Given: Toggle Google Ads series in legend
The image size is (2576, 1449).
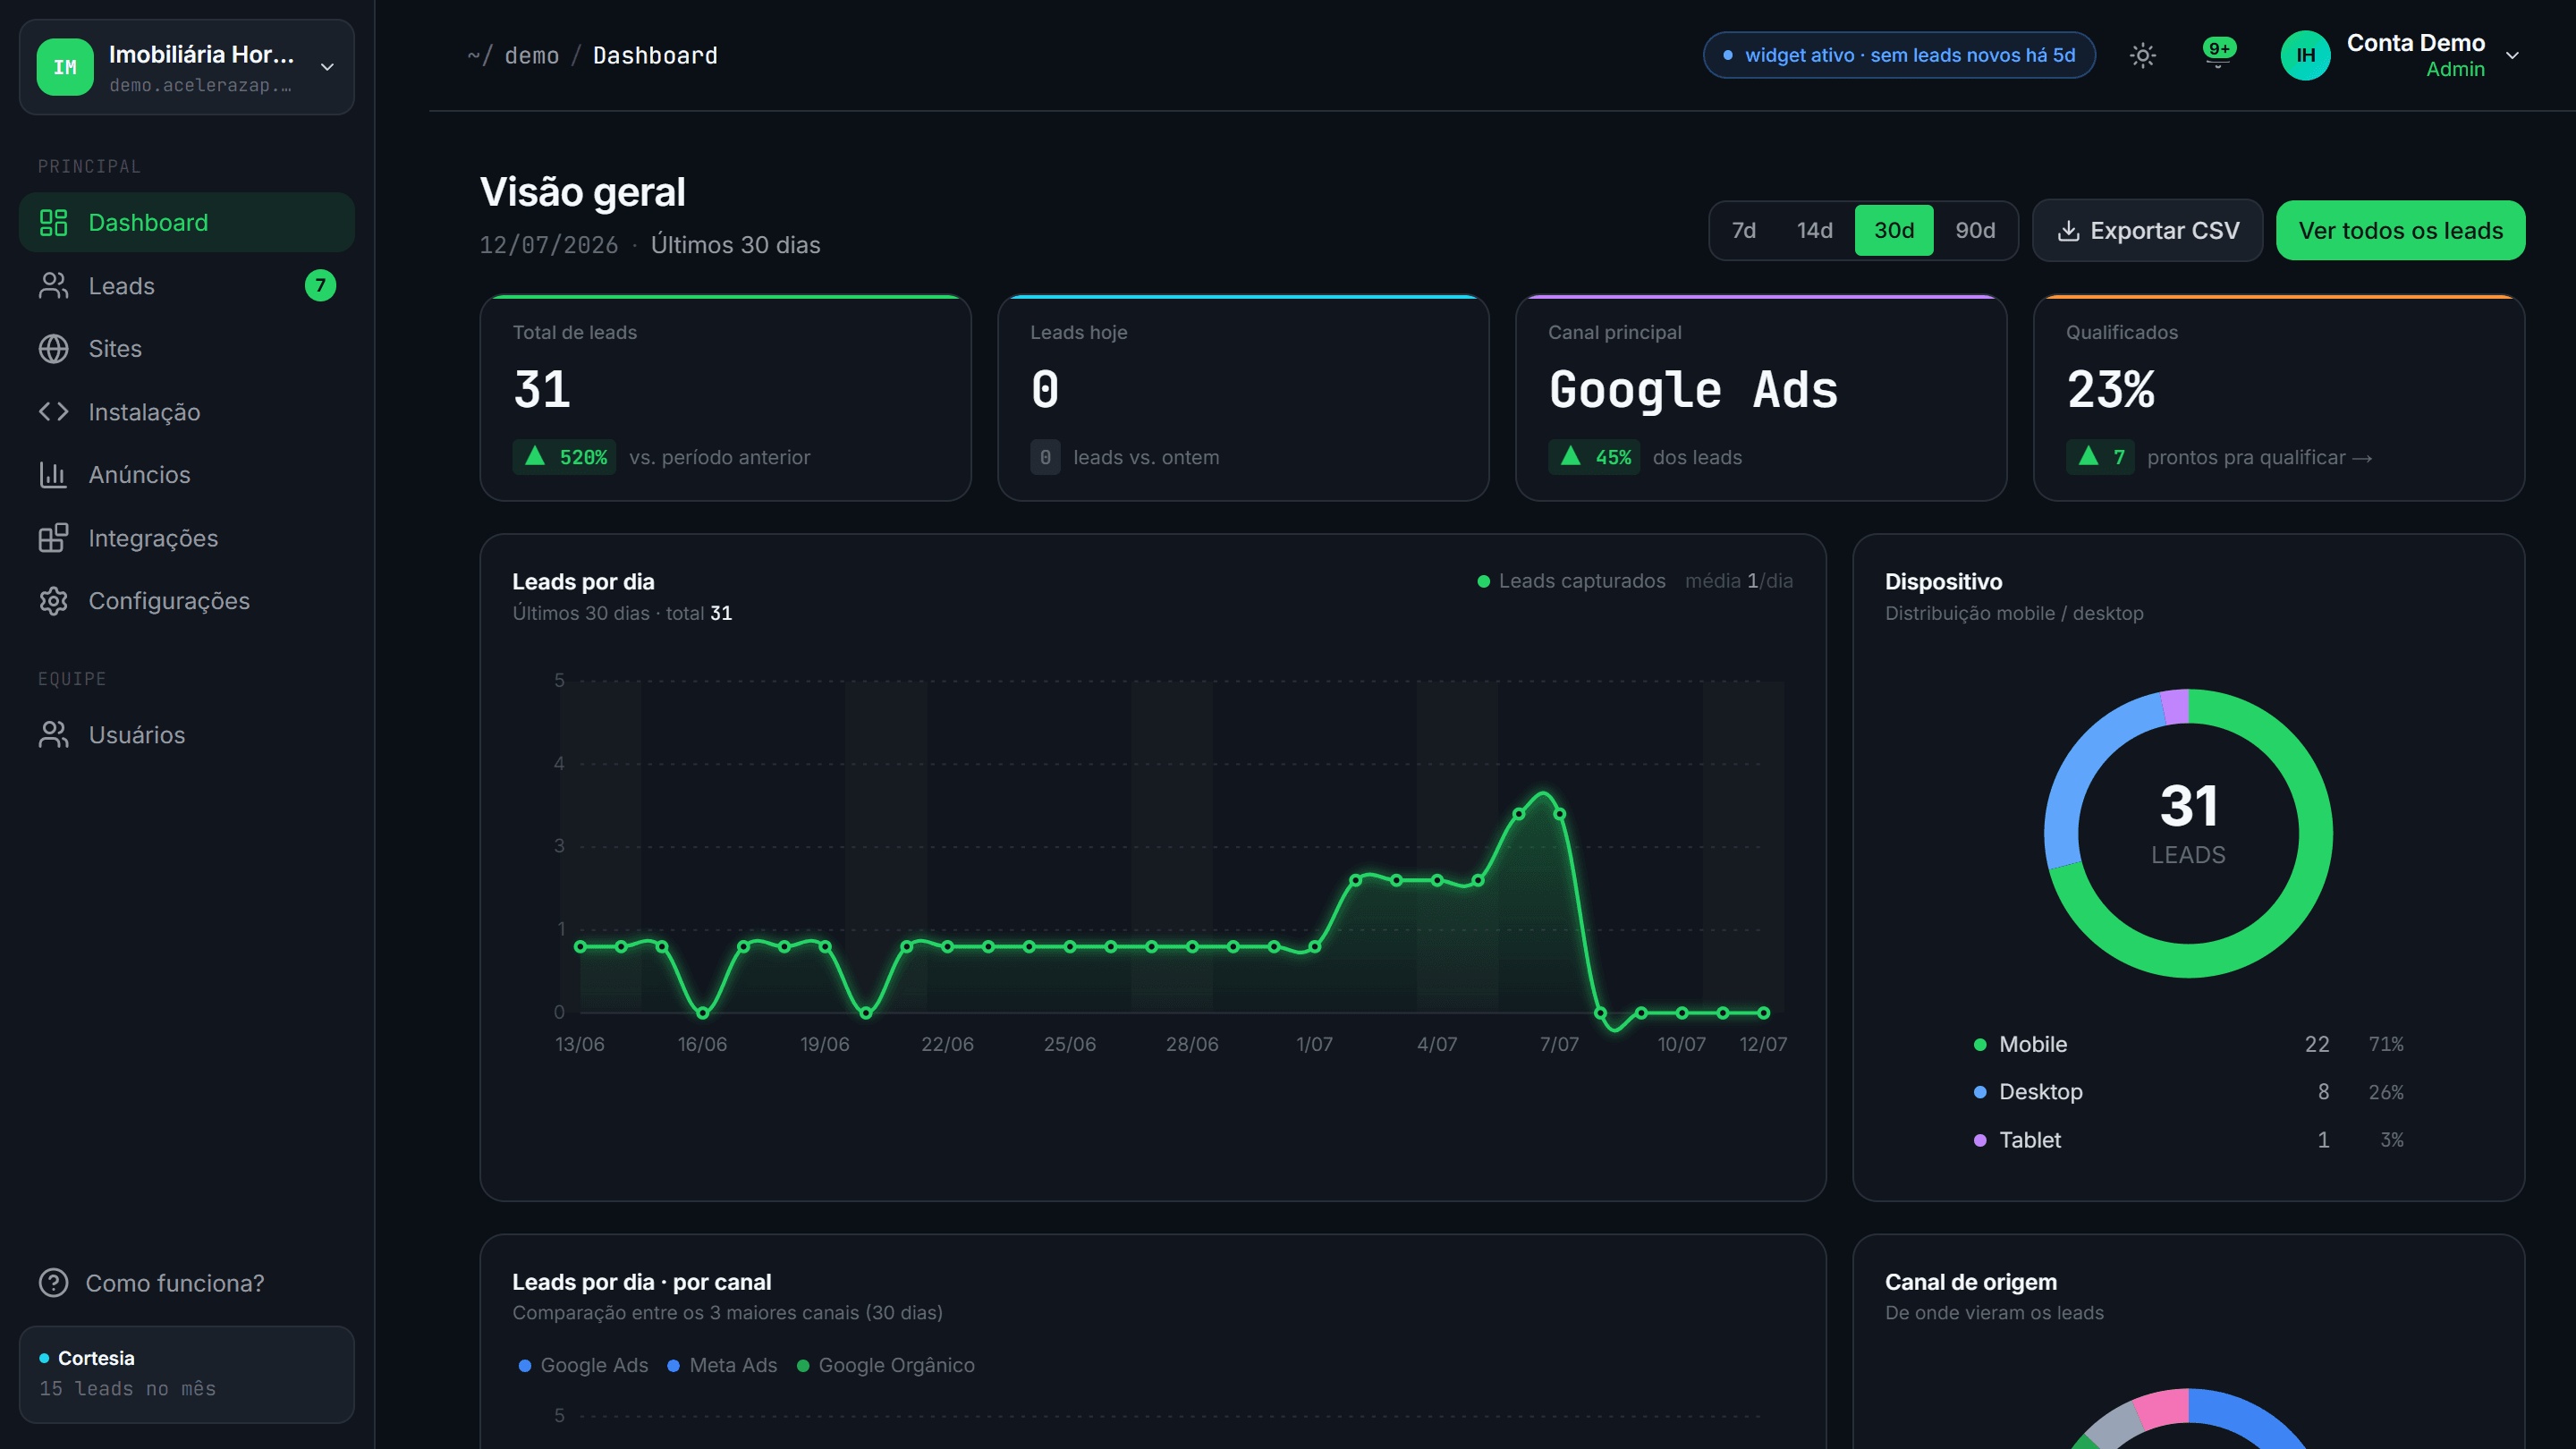Looking at the screenshot, I should (583, 1365).
